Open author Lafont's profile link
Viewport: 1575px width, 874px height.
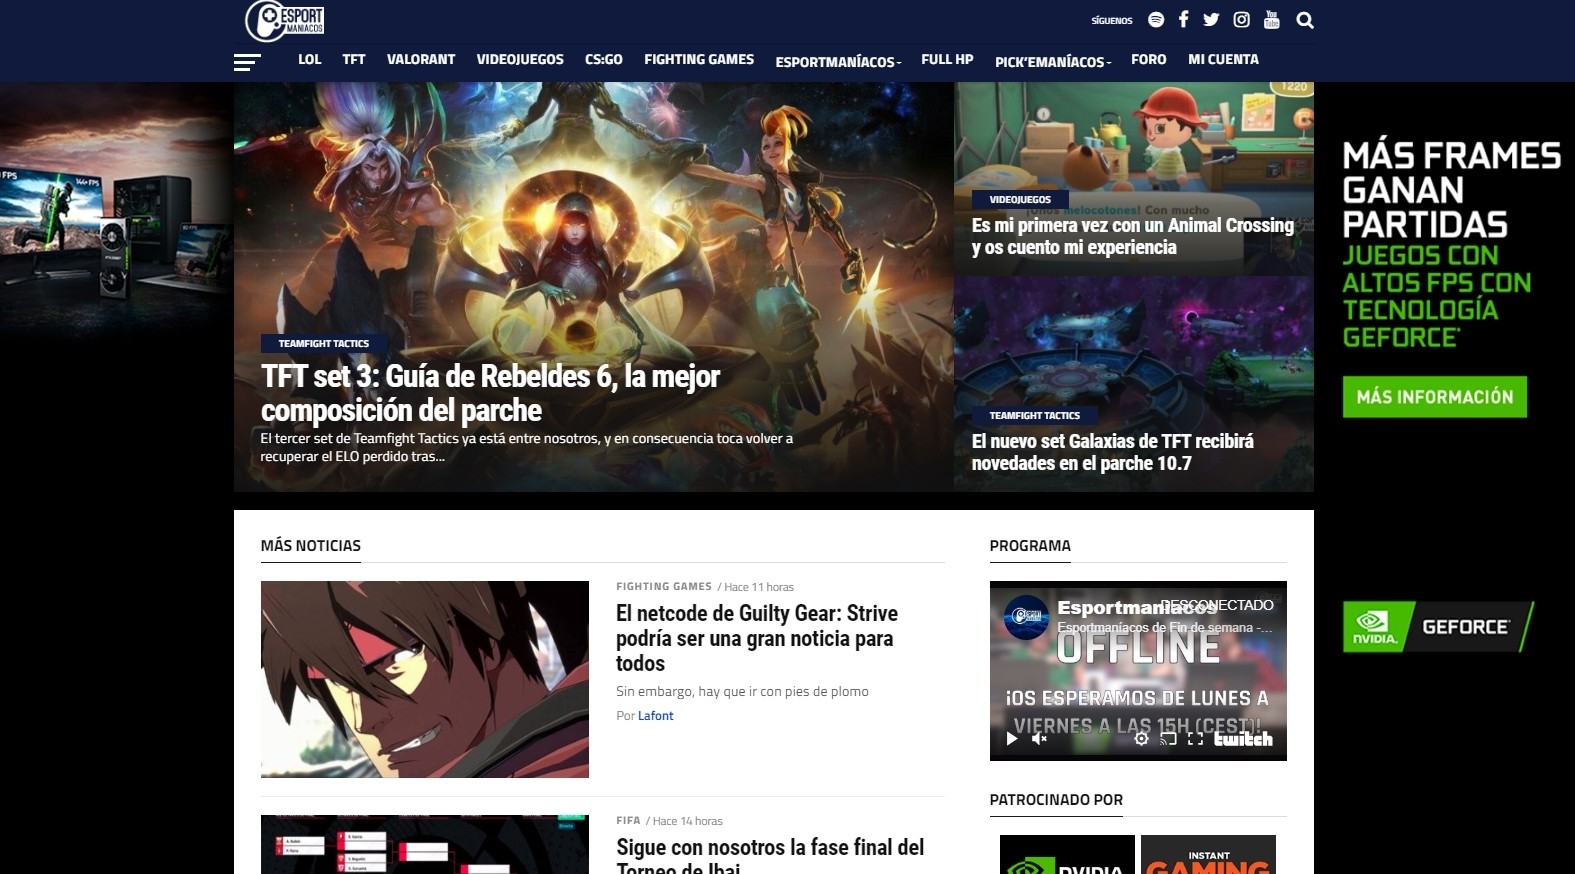tap(655, 716)
